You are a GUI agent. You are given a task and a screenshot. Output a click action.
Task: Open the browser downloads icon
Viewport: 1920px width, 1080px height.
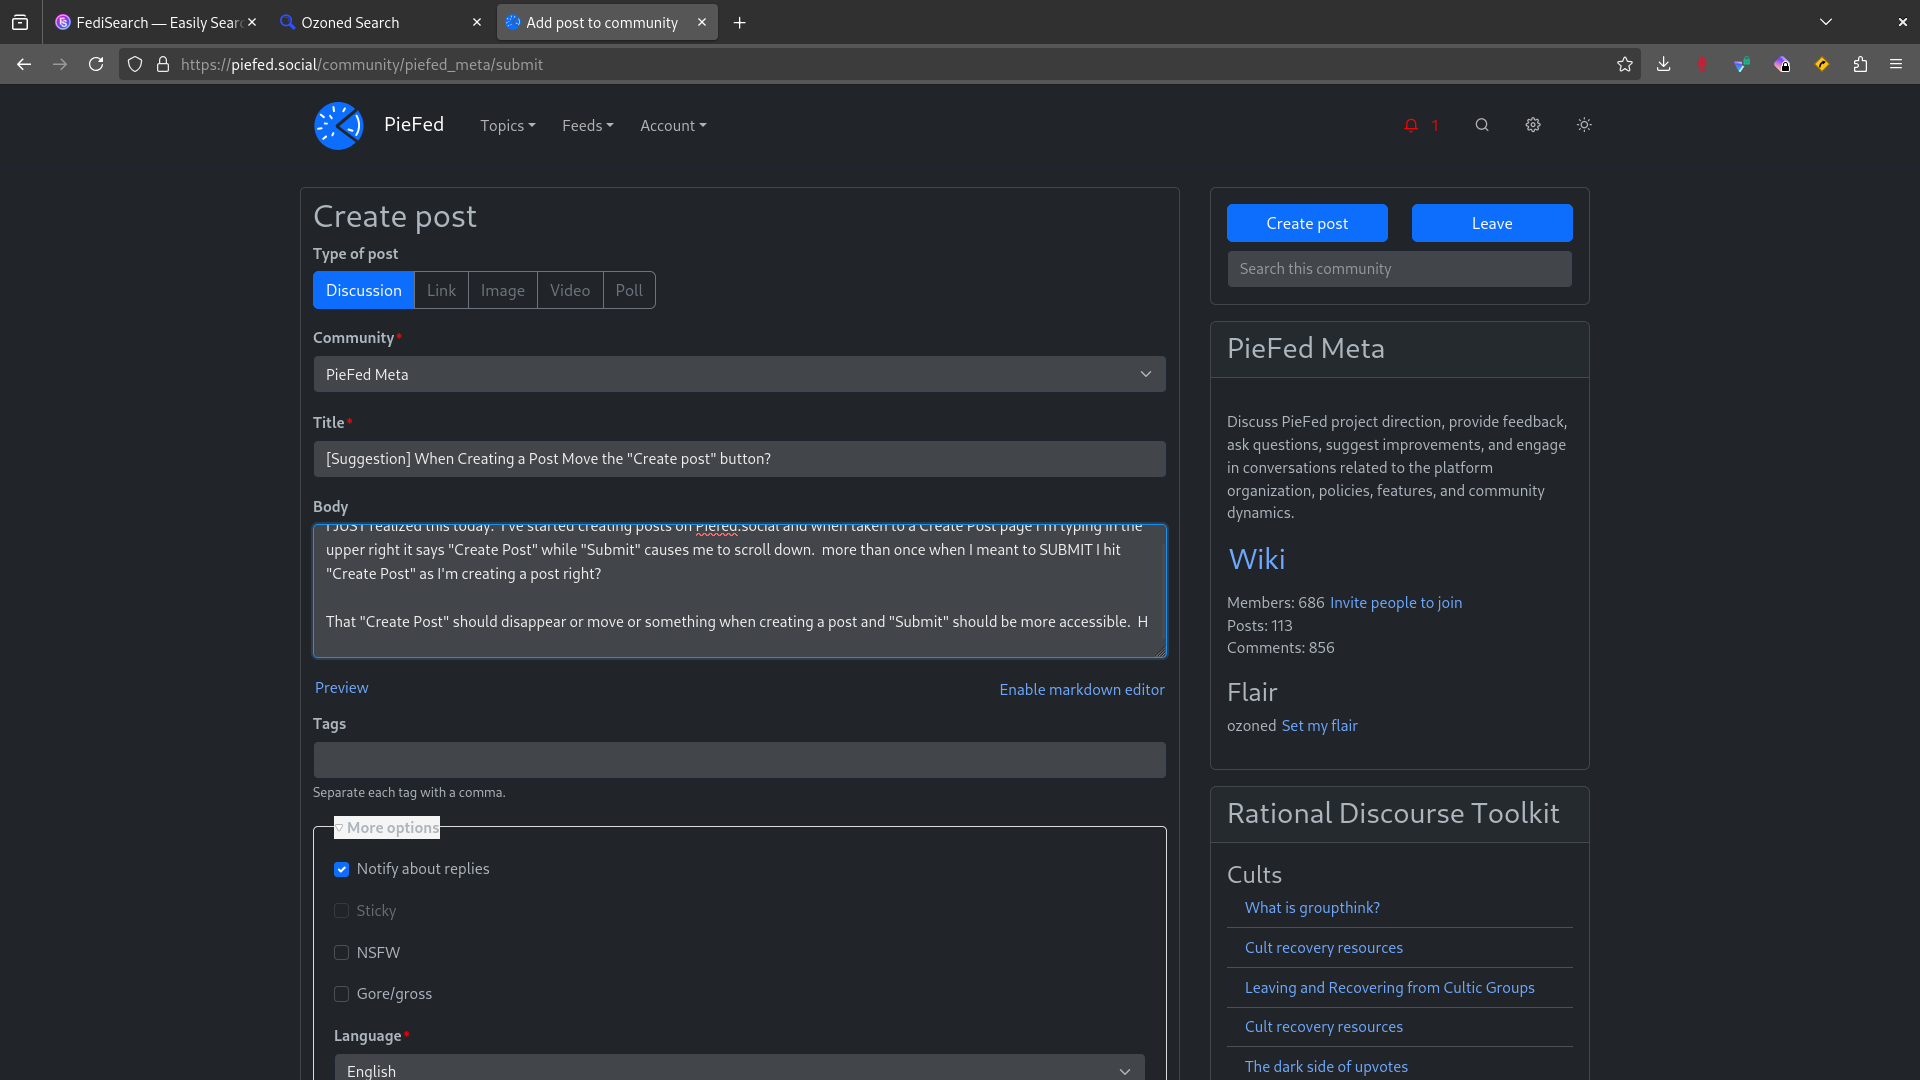[x=1664, y=64]
